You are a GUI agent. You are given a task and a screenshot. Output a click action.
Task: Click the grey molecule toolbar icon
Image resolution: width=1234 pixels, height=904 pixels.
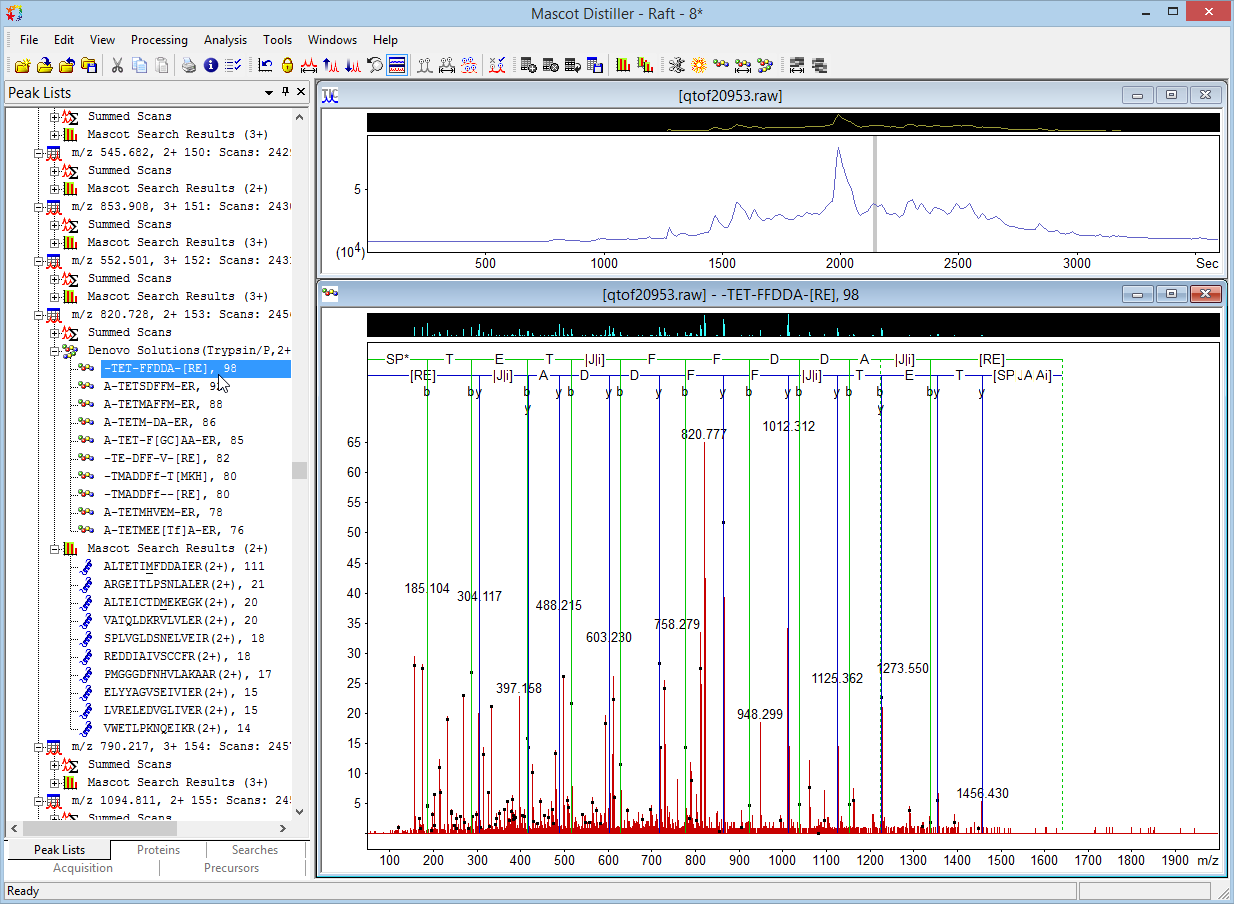coord(677,66)
